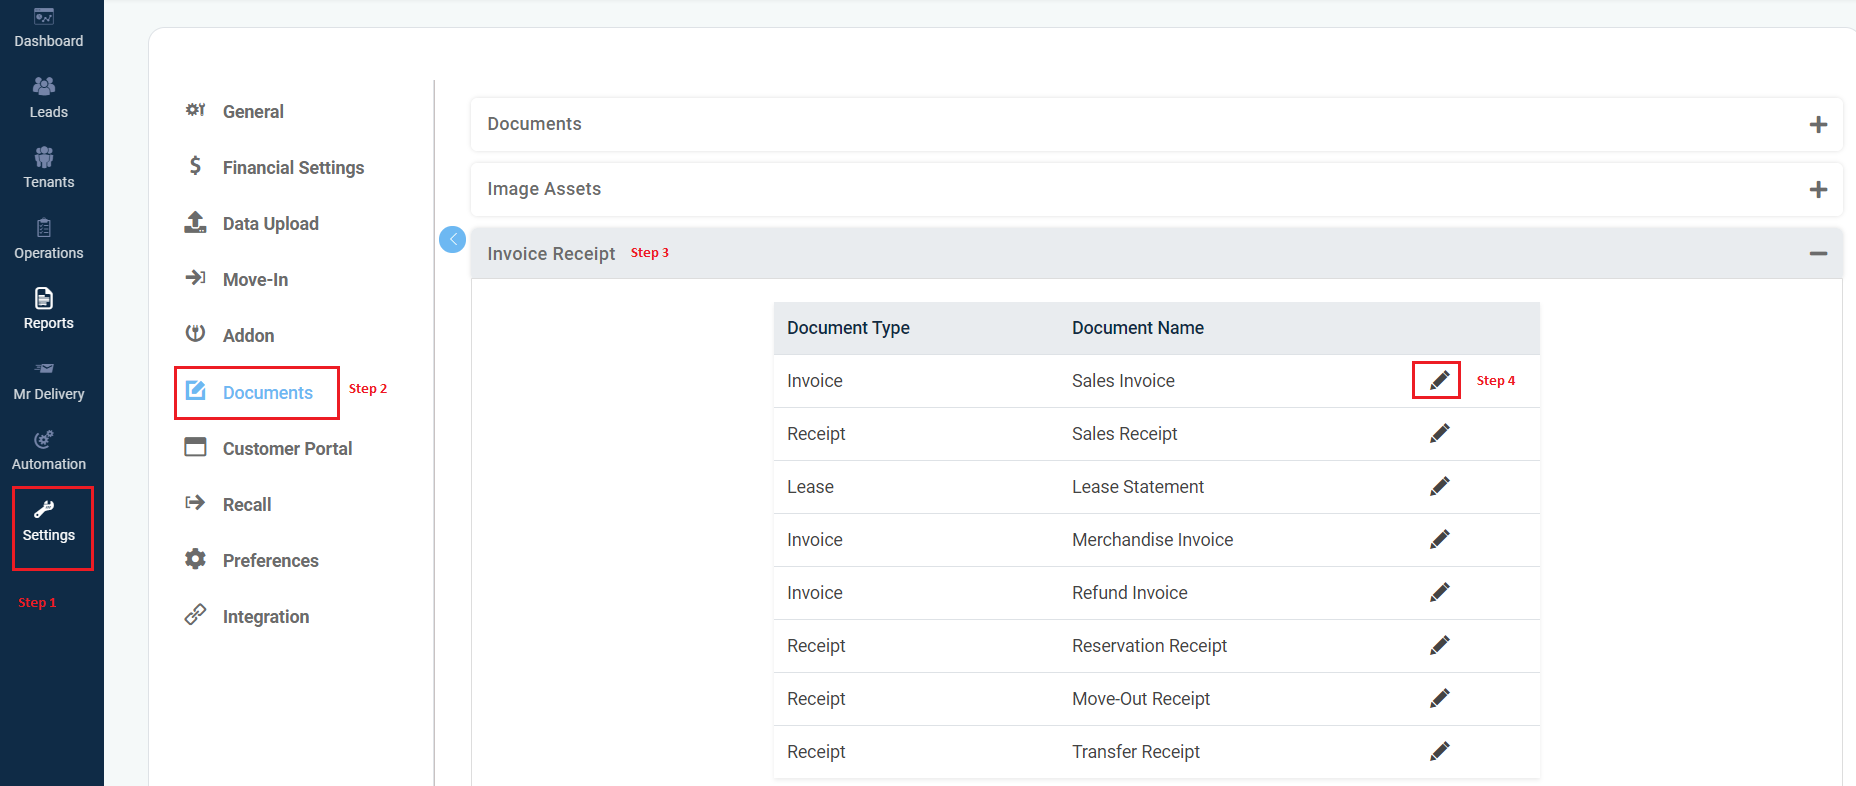Image resolution: width=1856 pixels, height=786 pixels.
Task: Open the Tenants group icon
Action: click(x=44, y=157)
